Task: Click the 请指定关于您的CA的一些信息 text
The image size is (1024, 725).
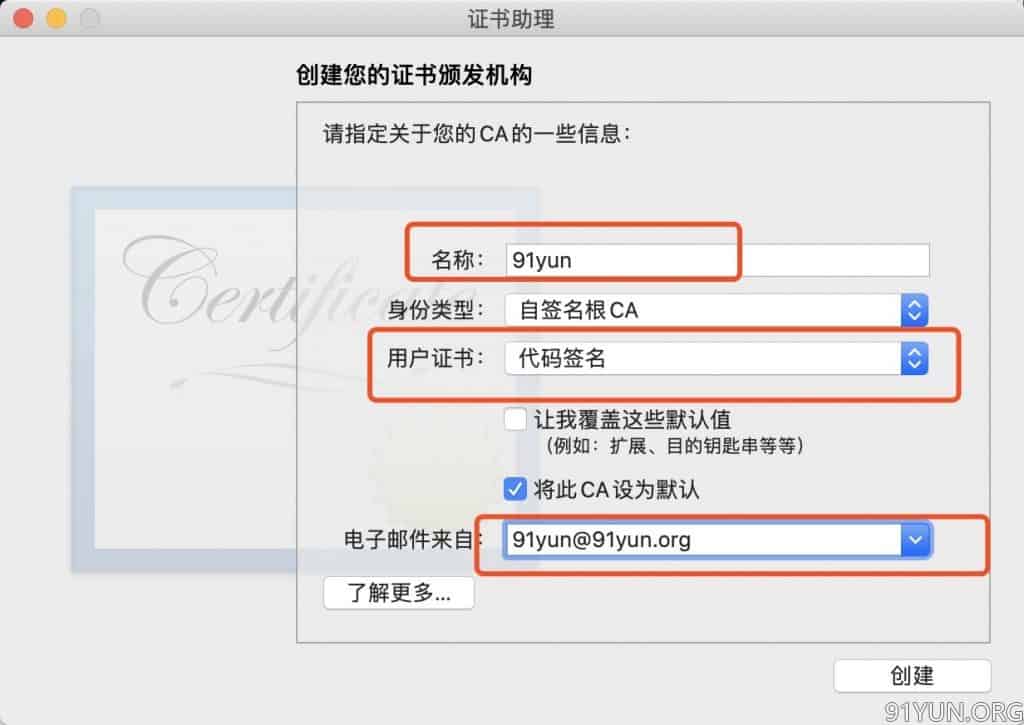Action: click(477, 134)
